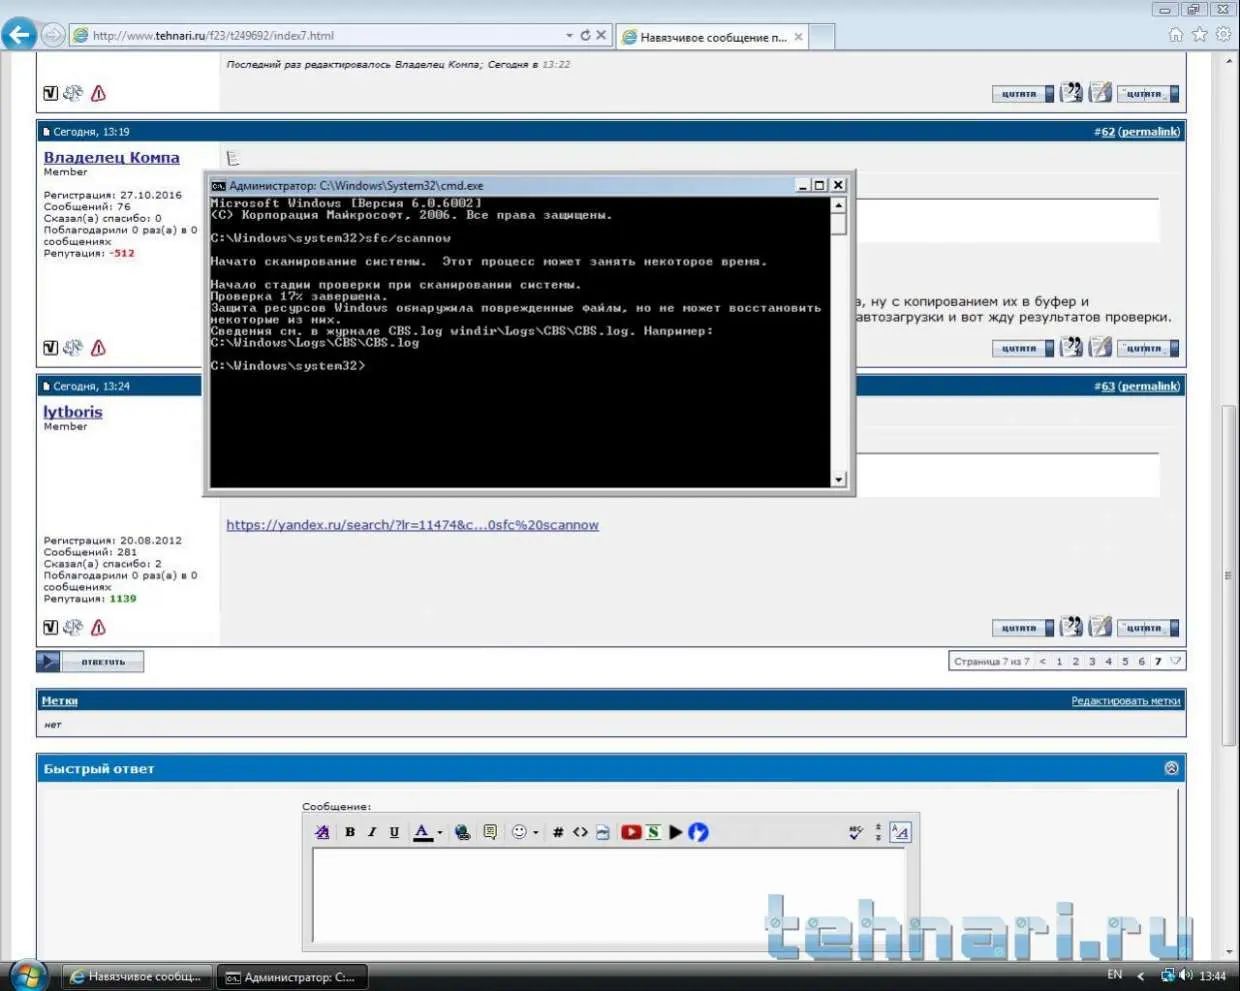The image size is (1240, 991).
Task: Go to page 1 of the thread
Action: (1059, 662)
